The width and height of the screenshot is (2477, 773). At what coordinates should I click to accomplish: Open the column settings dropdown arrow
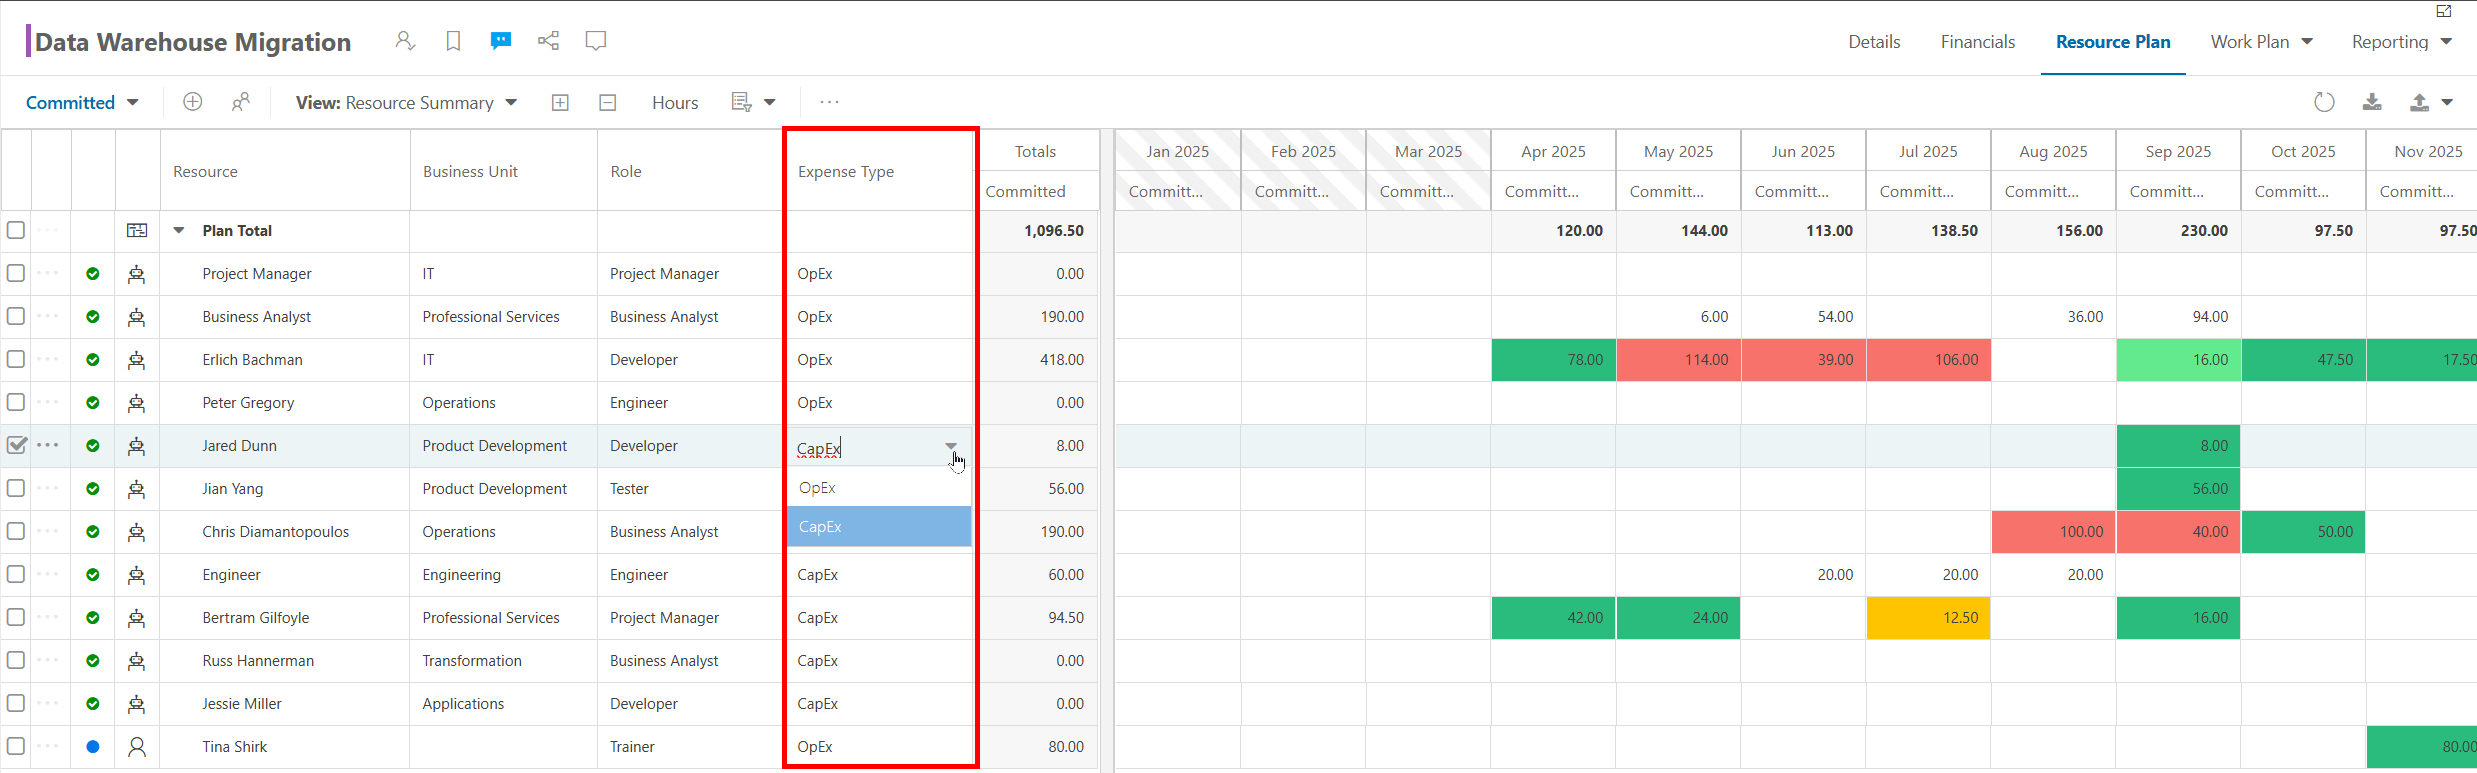770,102
